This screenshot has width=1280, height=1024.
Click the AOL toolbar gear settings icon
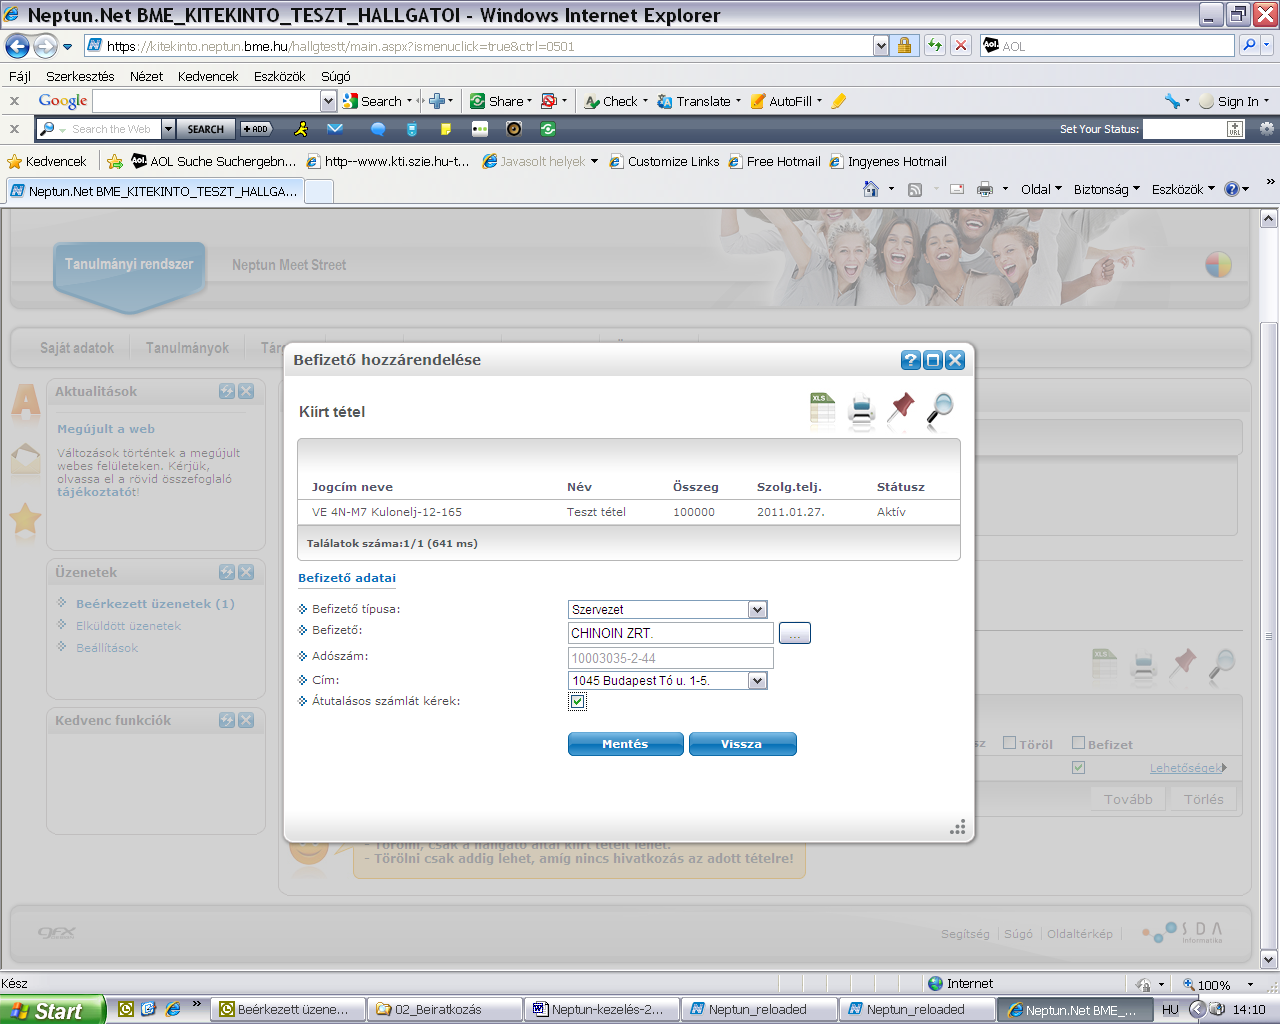point(1267,129)
